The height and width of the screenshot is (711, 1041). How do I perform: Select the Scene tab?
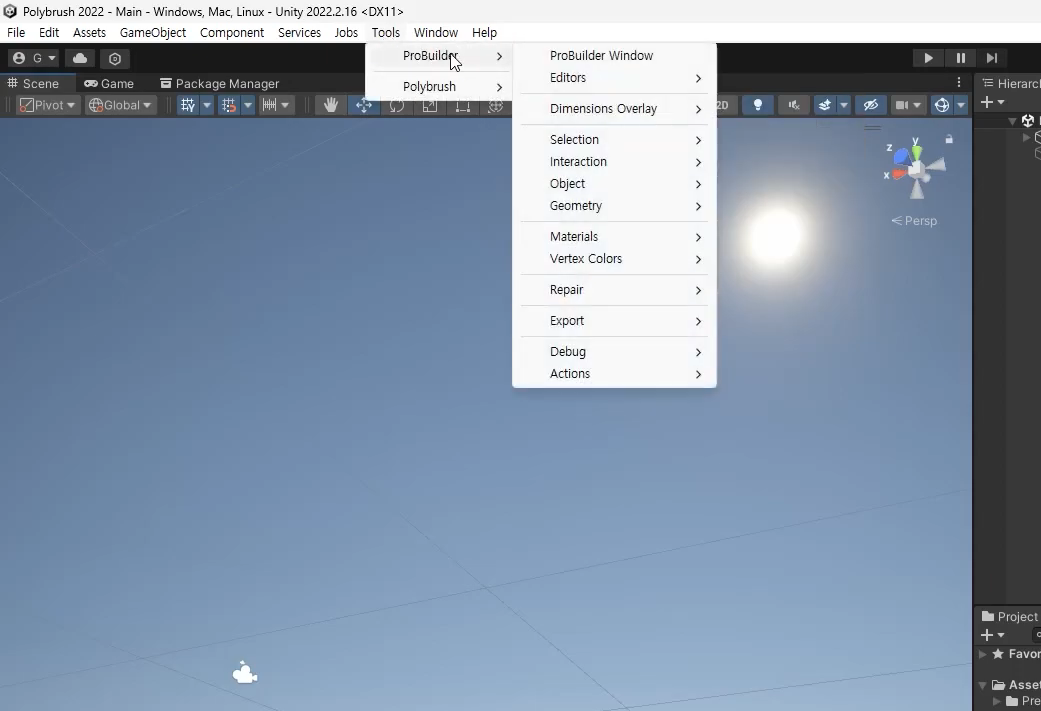(33, 83)
